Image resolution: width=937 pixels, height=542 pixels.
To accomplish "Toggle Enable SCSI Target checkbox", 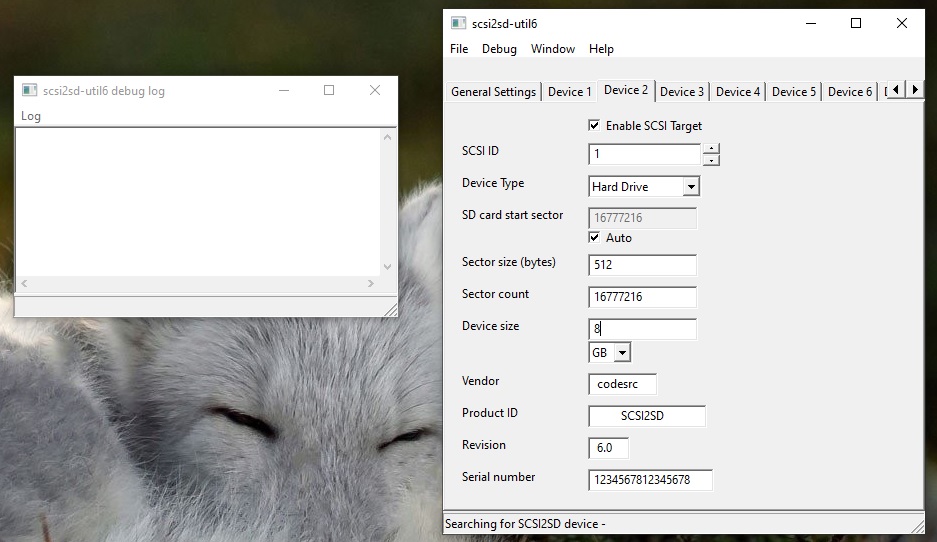I will point(594,125).
